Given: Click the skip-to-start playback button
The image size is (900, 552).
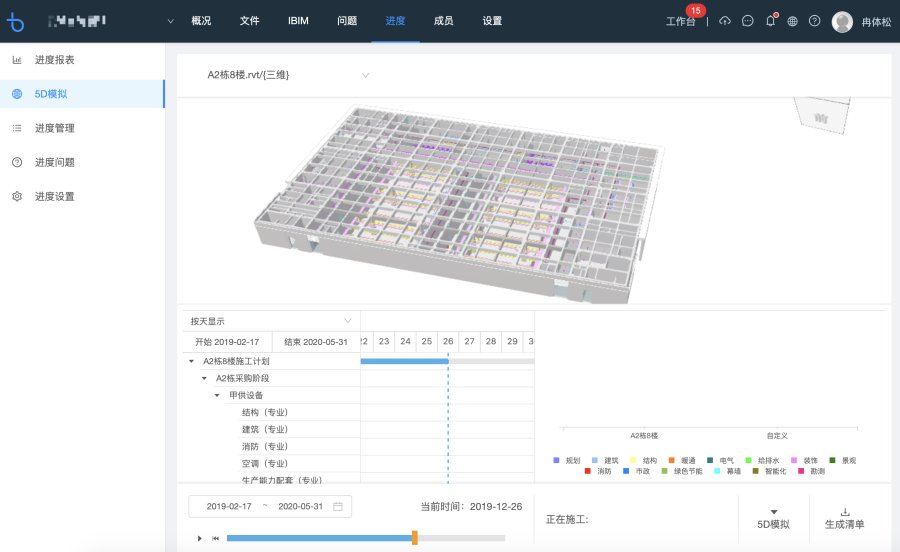Looking at the screenshot, I should (x=215, y=538).
